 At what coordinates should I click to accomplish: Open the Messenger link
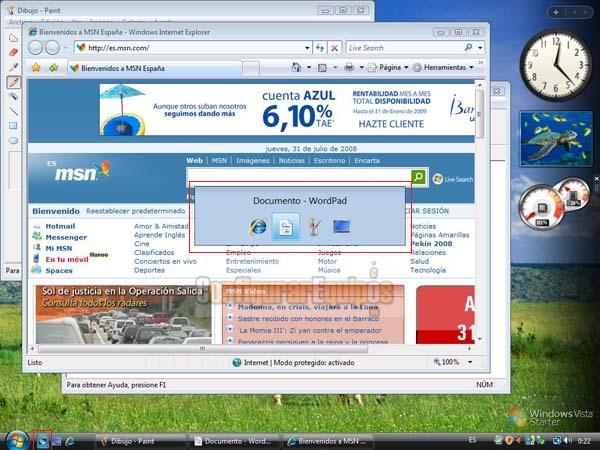(66, 237)
